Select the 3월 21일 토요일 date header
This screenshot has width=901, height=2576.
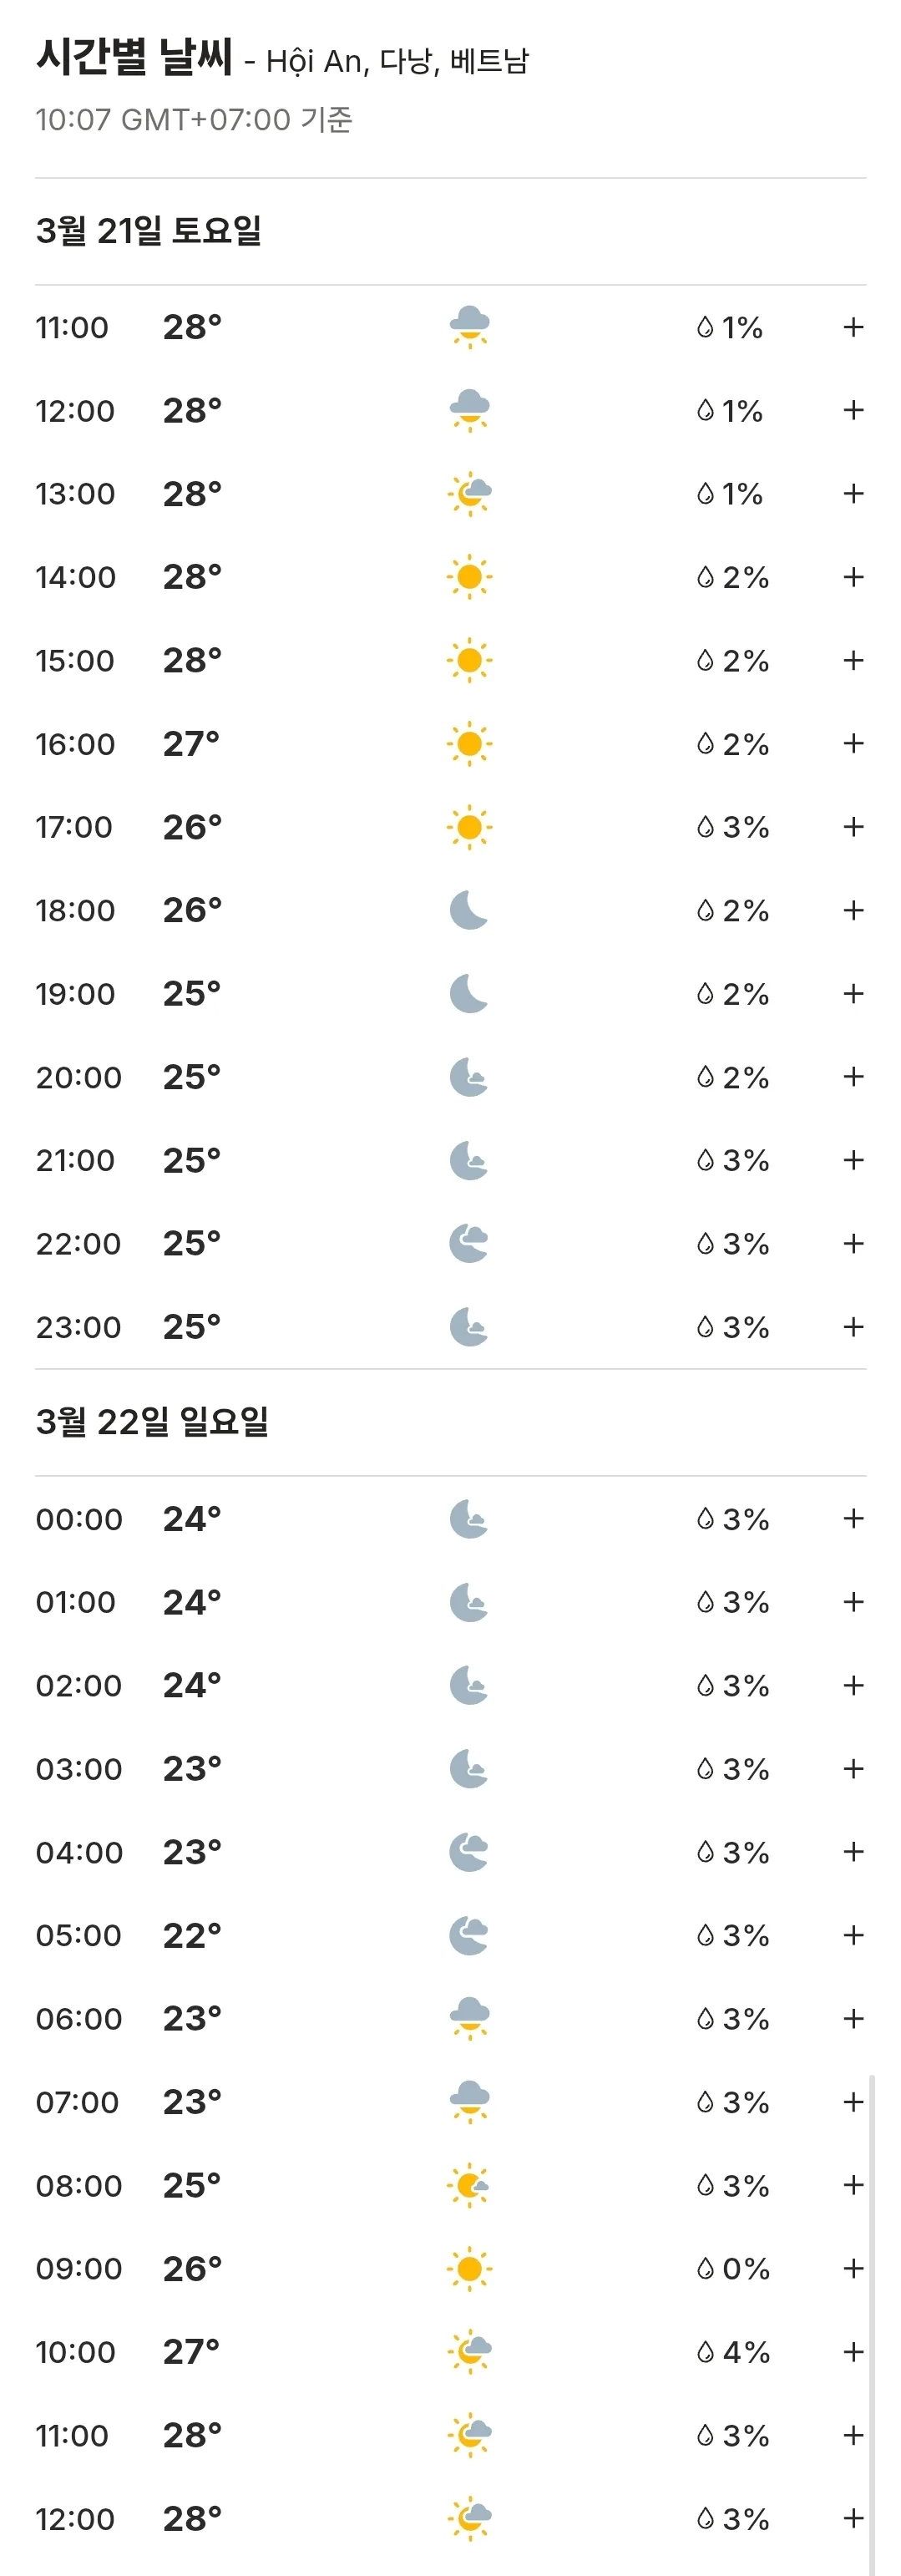[148, 231]
